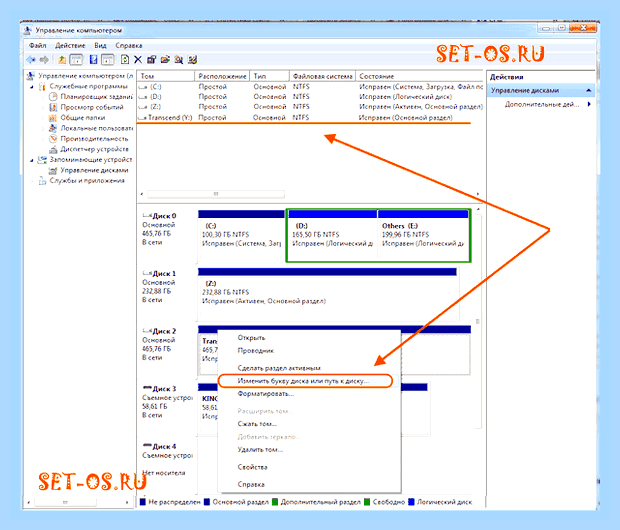The width and height of the screenshot is (620, 530).
Task: Click the Refresh toolbar icon
Action: pyautogui.click(x=125, y=60)
